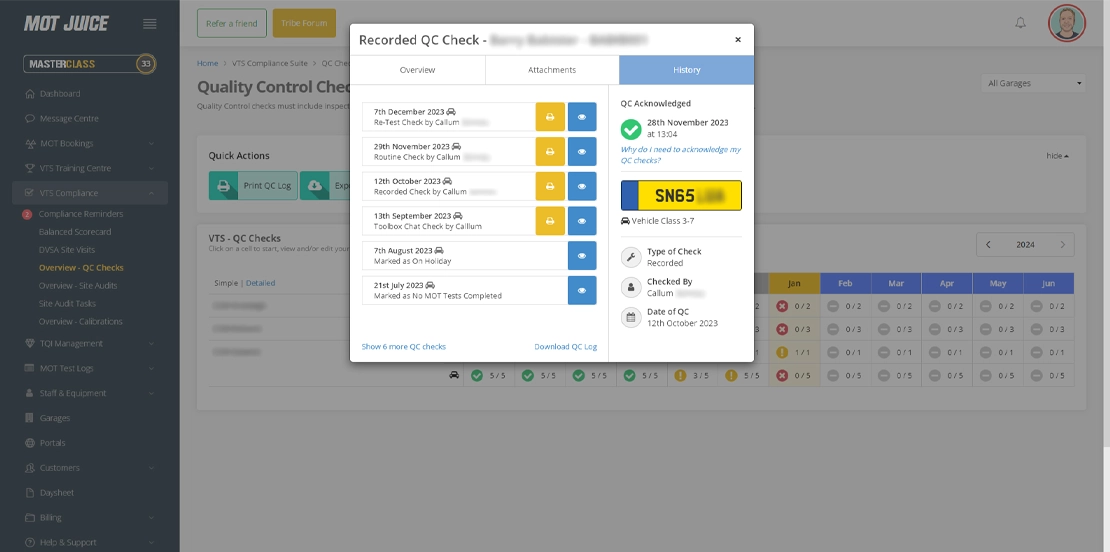Open the notifications bell
Screen dimensions: 1110x552
tap(1020, 23)
